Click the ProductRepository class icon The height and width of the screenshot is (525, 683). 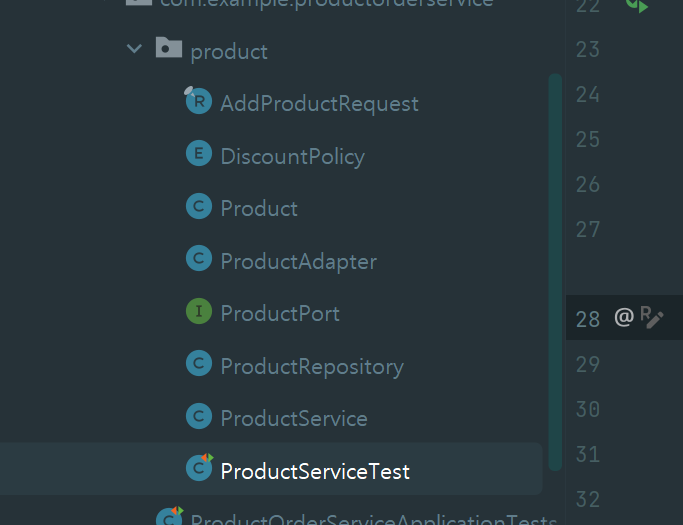click(199, 363)
